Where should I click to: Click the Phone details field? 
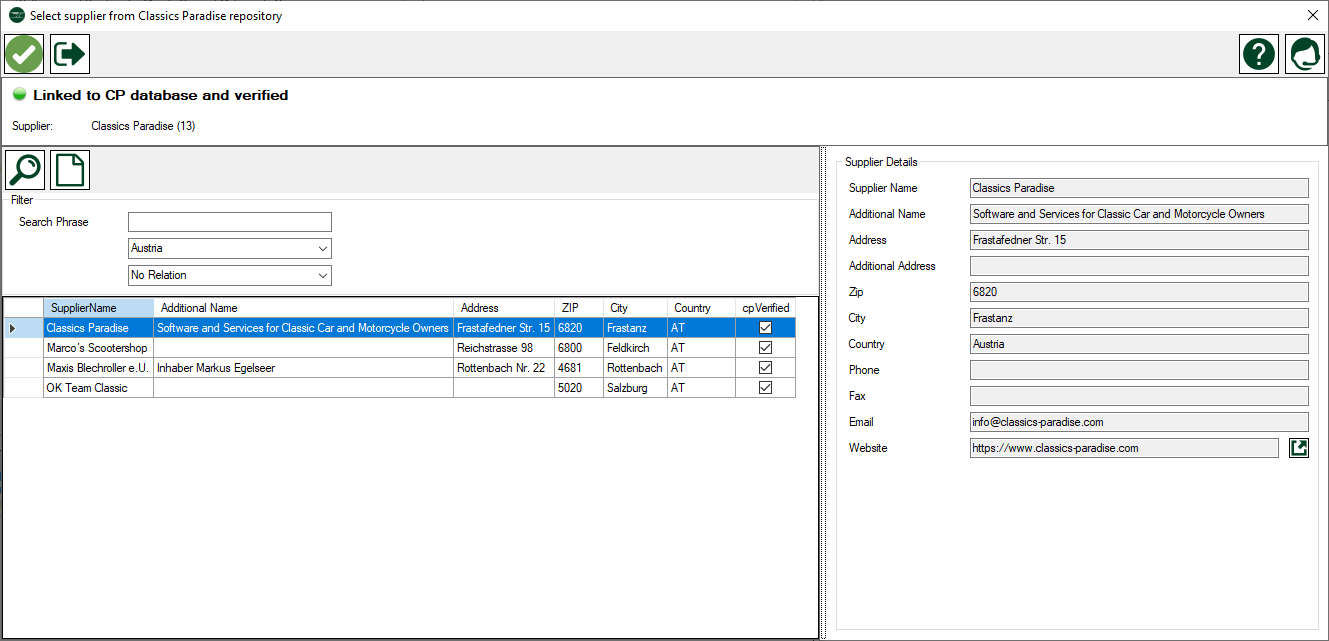(1139, 370)
